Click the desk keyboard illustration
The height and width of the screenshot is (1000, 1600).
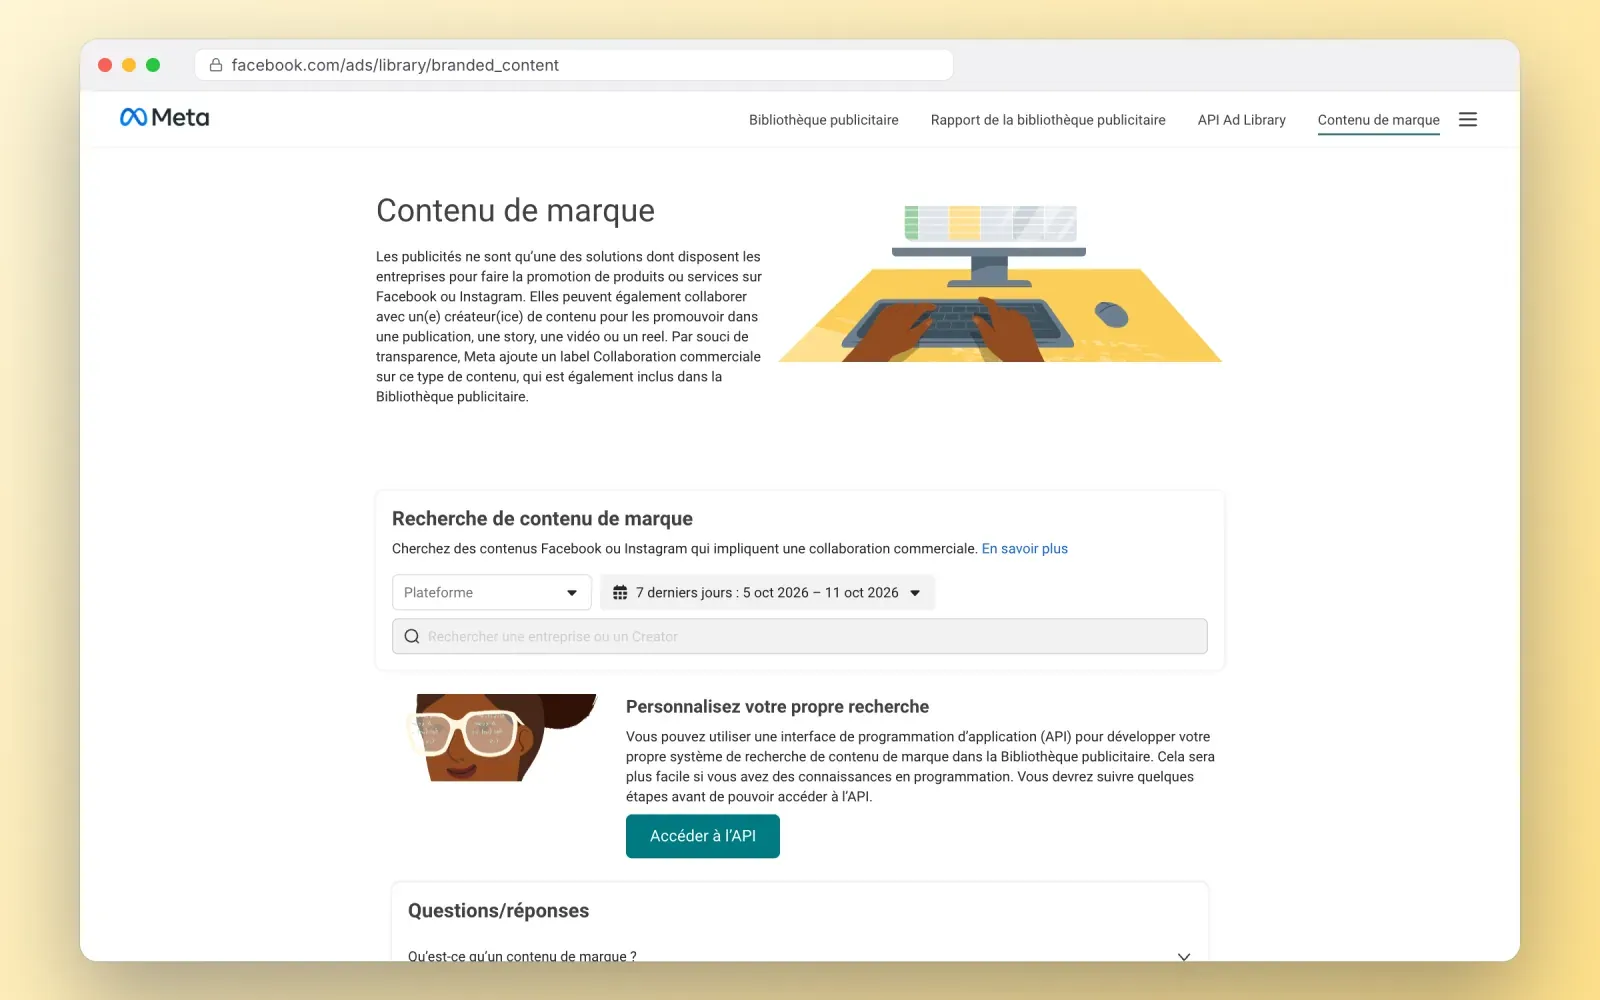click(x=1000, y=283)
